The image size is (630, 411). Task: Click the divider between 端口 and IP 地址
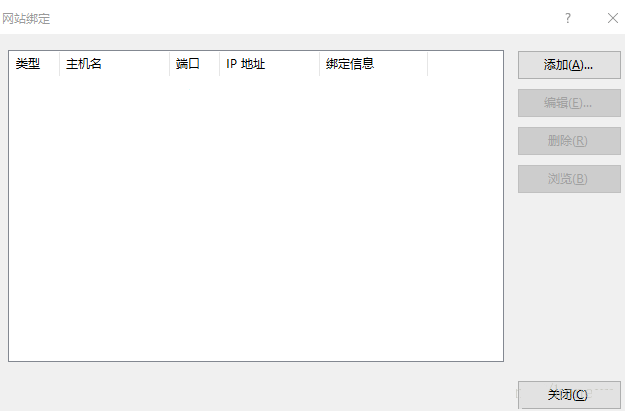click(220, 64)
